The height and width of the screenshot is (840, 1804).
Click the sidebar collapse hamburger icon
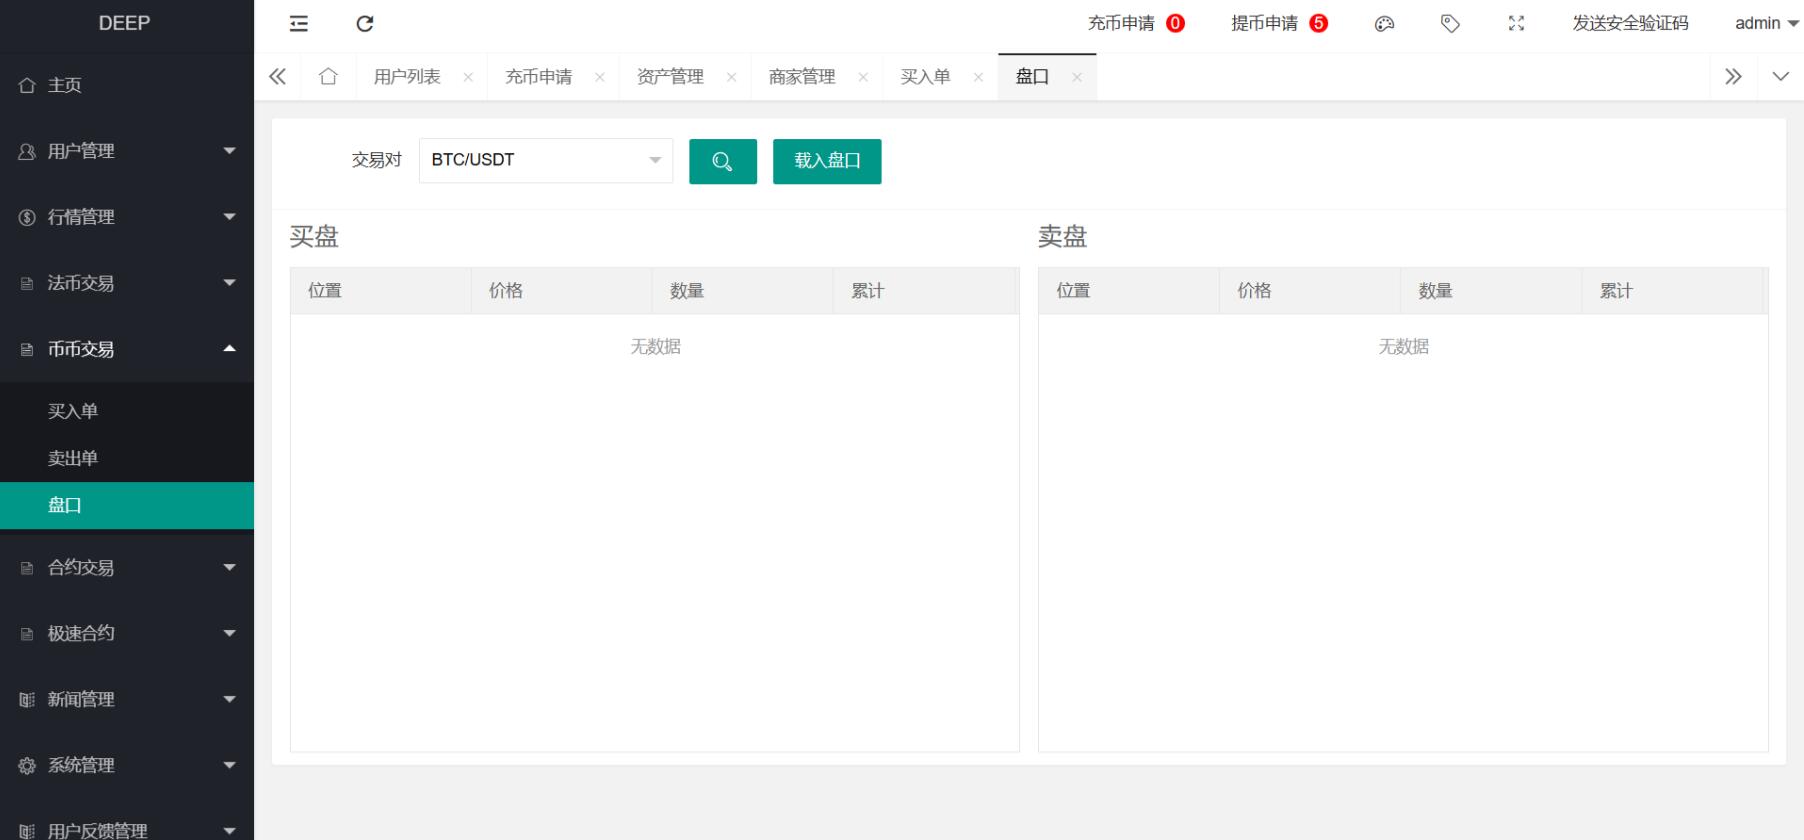299,24
